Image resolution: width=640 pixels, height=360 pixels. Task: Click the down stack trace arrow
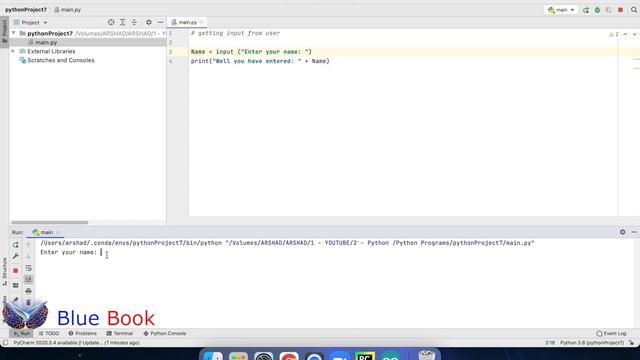[28, 256]
